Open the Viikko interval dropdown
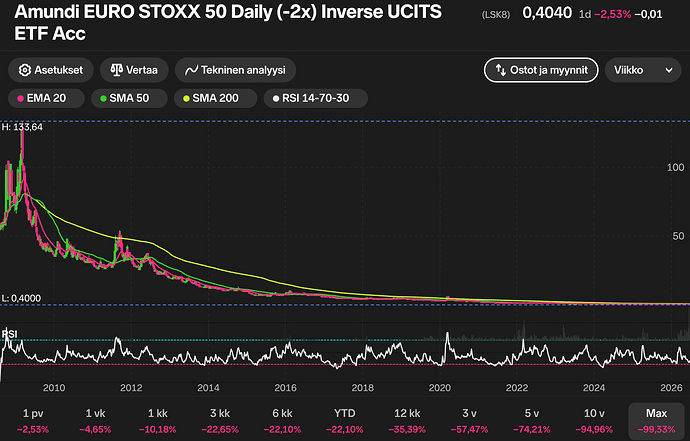690x441 pixels. click(x=643, y=70)
